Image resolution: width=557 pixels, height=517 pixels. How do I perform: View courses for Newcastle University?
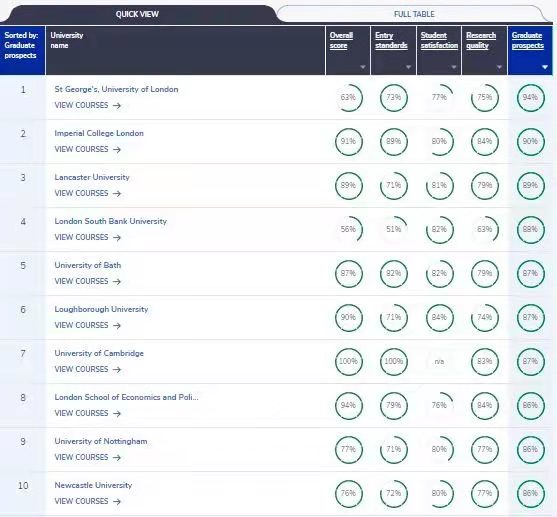pos(88,502)
